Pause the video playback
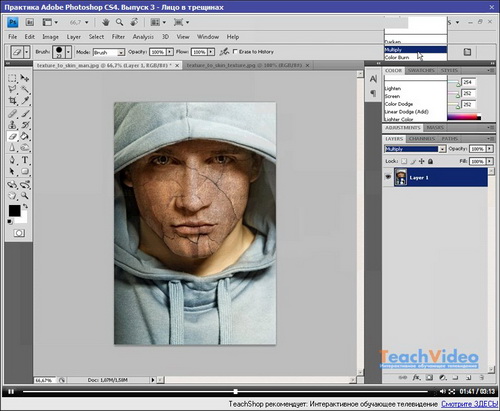500x411 pixels. point(11,391)
